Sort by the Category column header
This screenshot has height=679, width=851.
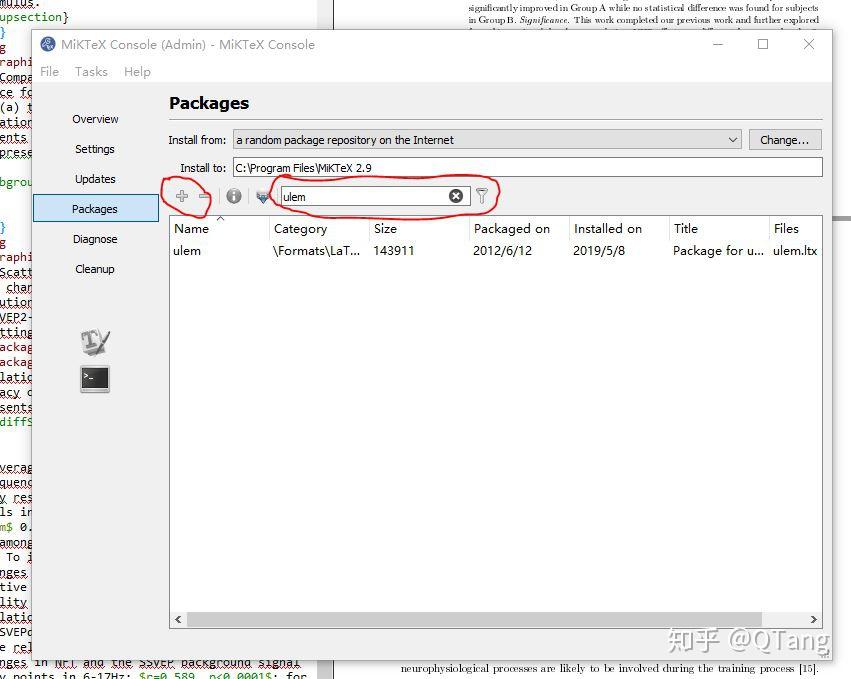(x=319, y=229)
